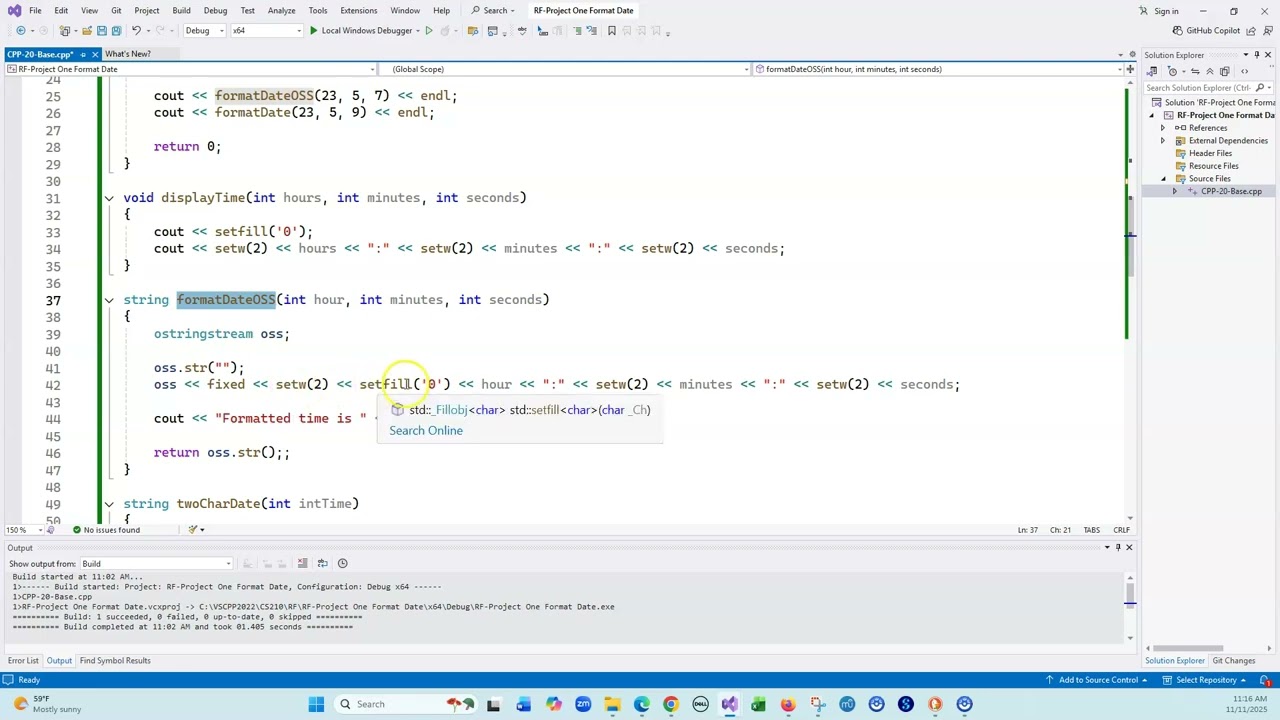
Task: Click the GitHub Copilot icon
Action: [1178, 30]
